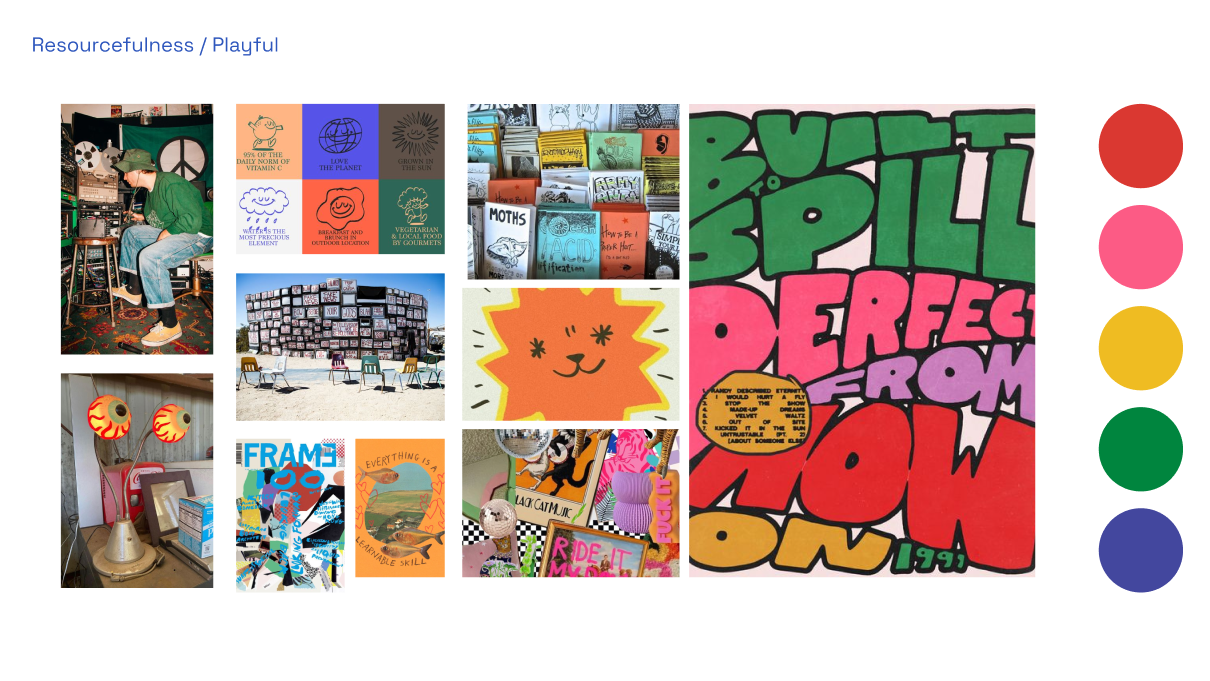Screen dimensions: 1210x681
Task: Open the TV wall with chairs photo
Action: click(340, 347)
